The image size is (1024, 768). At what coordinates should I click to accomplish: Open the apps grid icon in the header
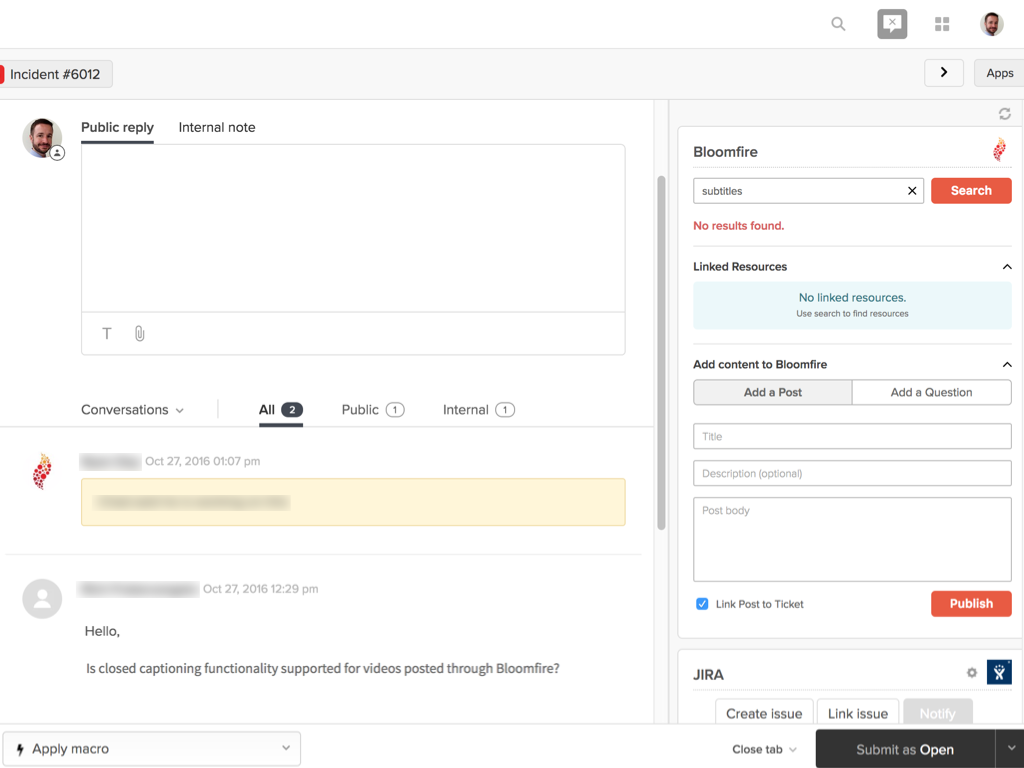(942, 23)
